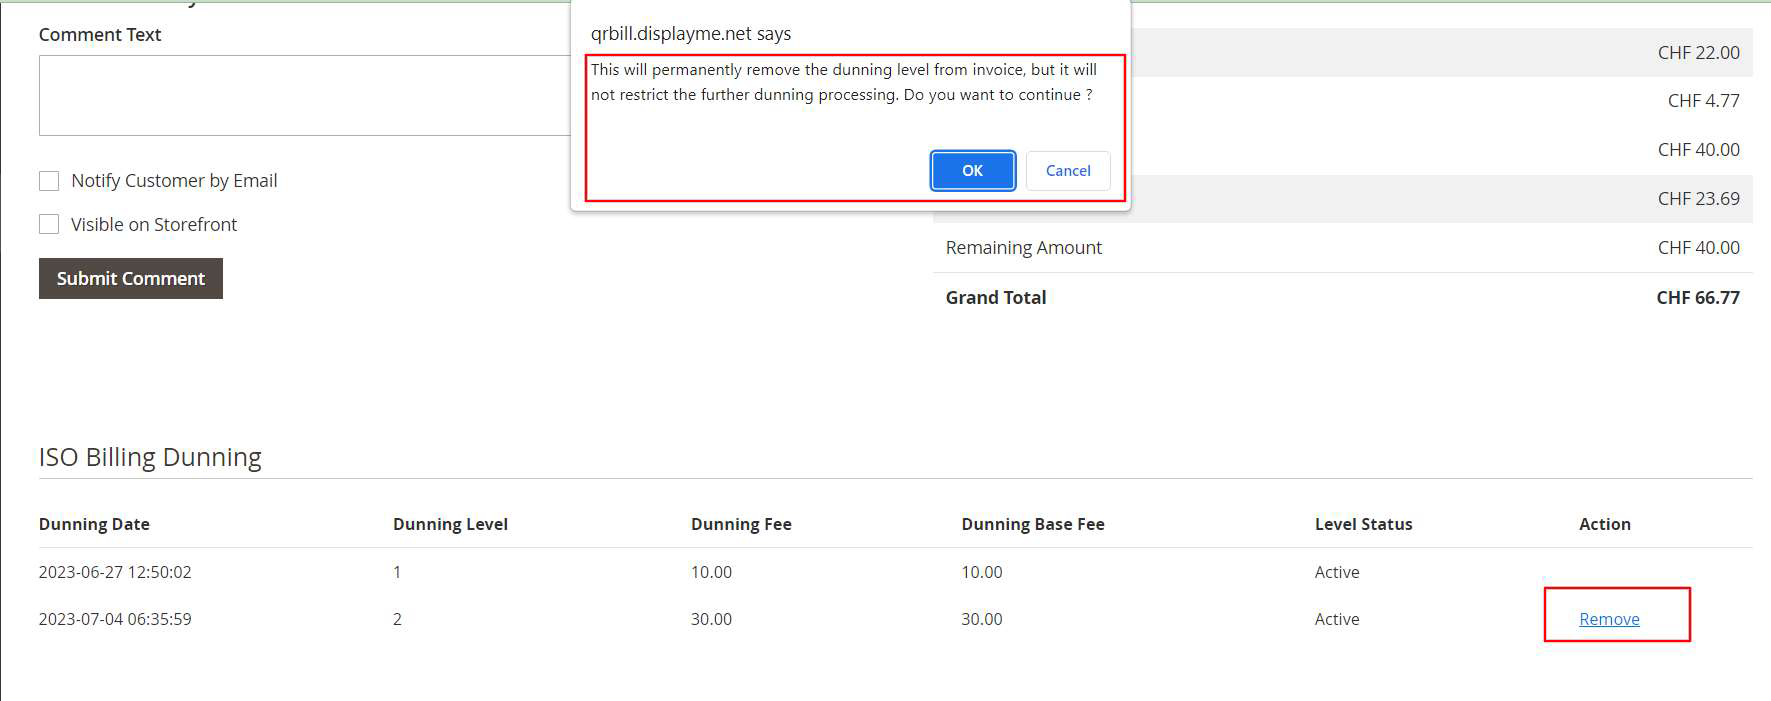The image size is (1771, 701).
Task: Click the CHF 66.77 grand total amount
Action: pyautogui.click(x=1697, y=297)
